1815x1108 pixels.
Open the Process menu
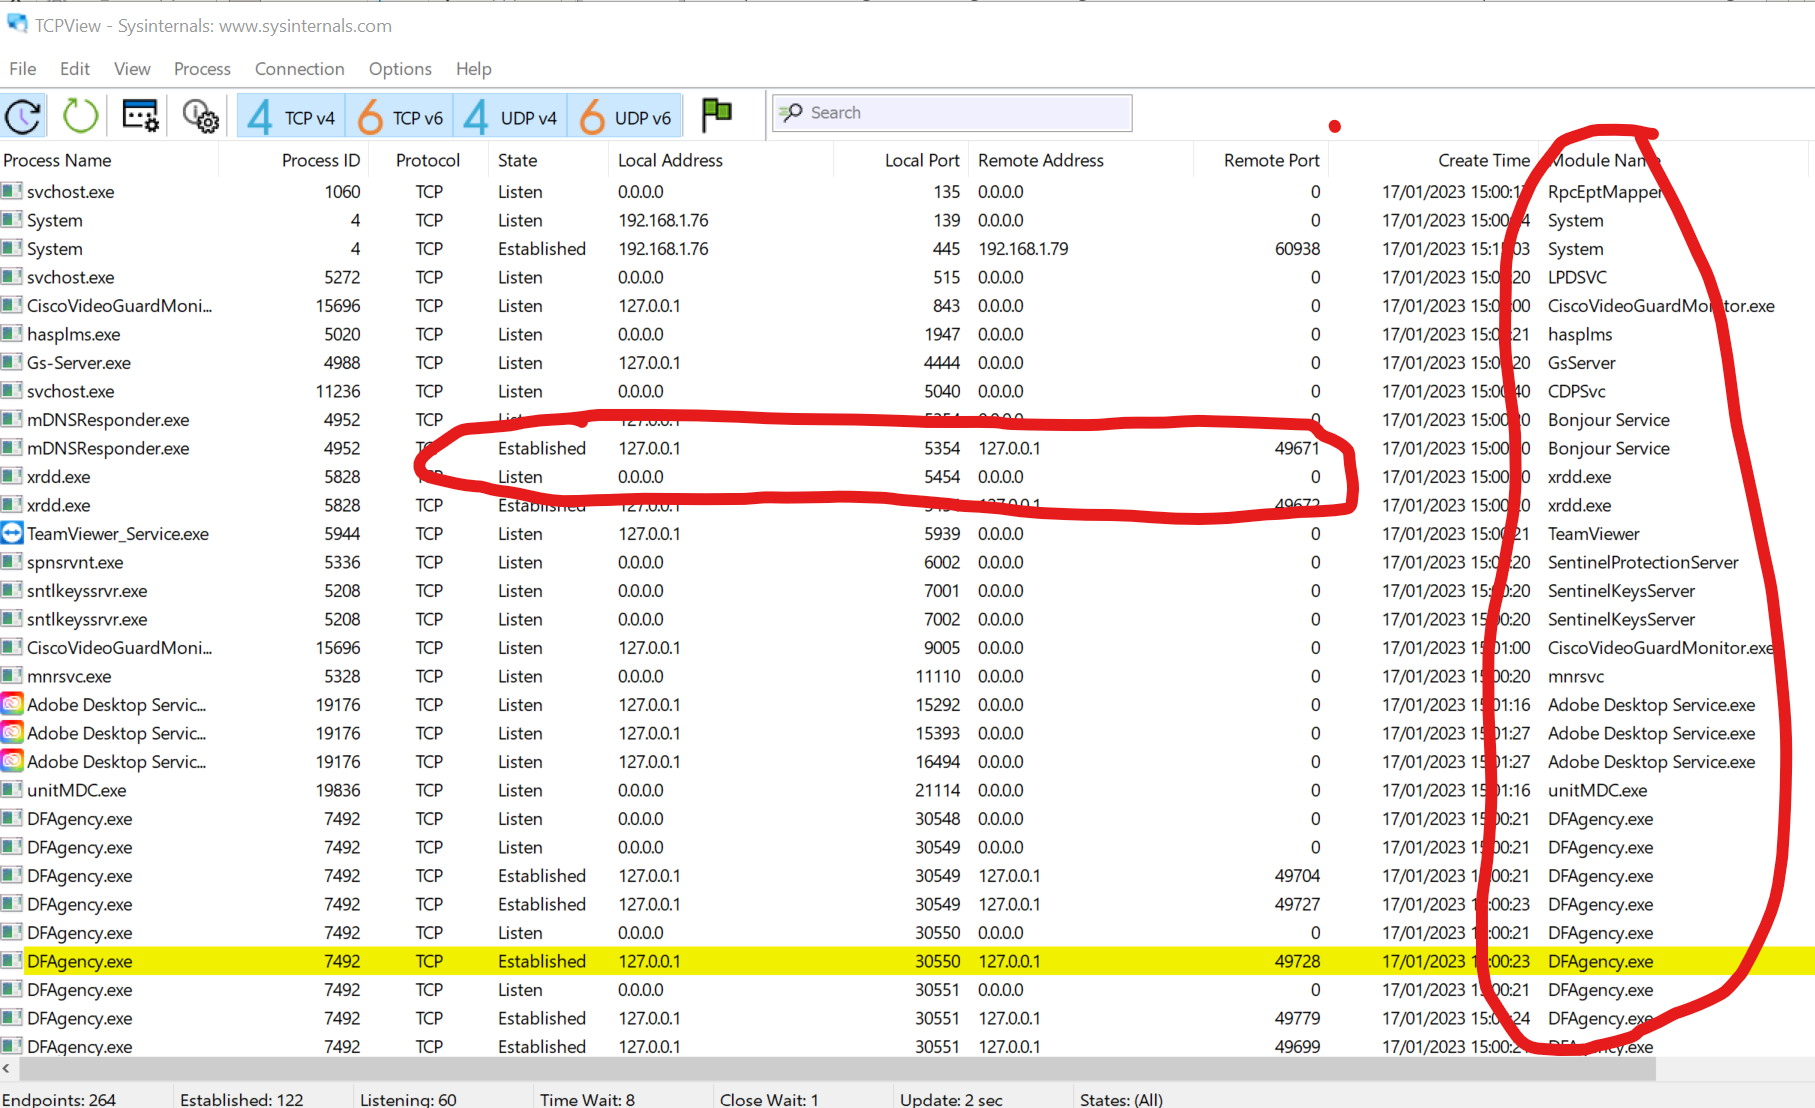[202, 69]
